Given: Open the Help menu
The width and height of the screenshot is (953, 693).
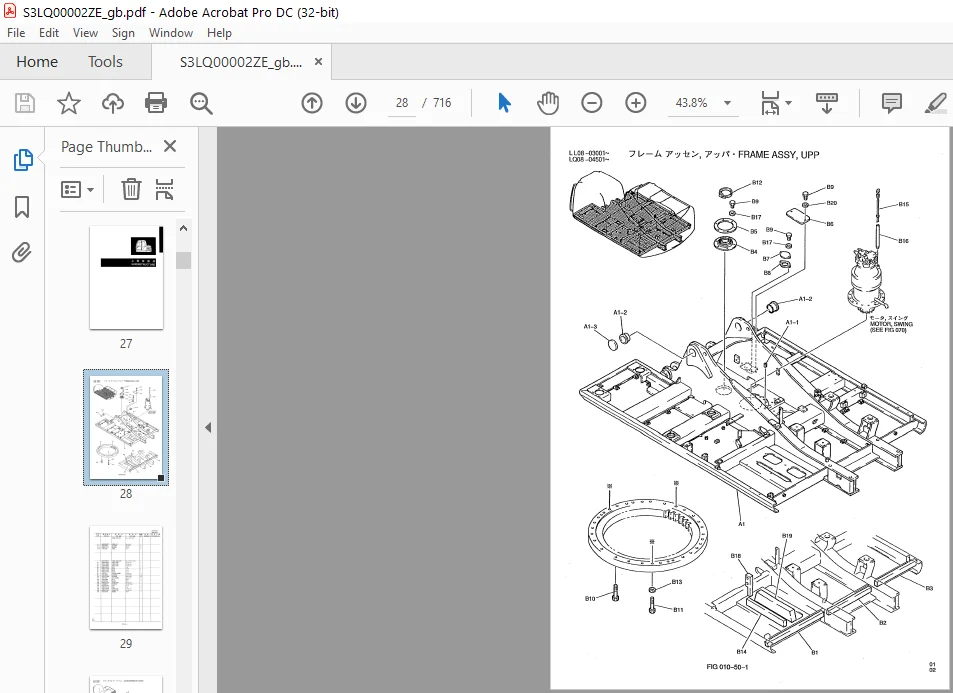Looking at the screenshot, I should pos(219,33).
